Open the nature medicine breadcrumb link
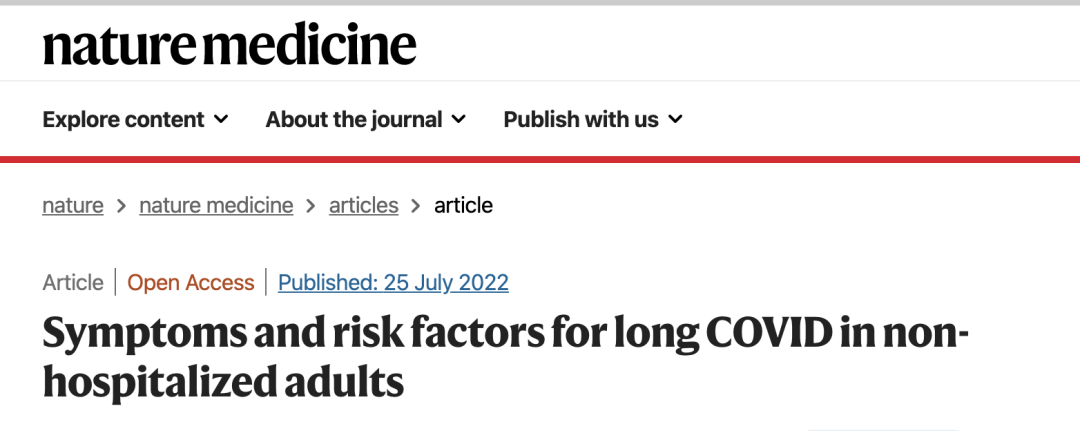Screen dimensions: 1080x431 (x=216, y=206)
